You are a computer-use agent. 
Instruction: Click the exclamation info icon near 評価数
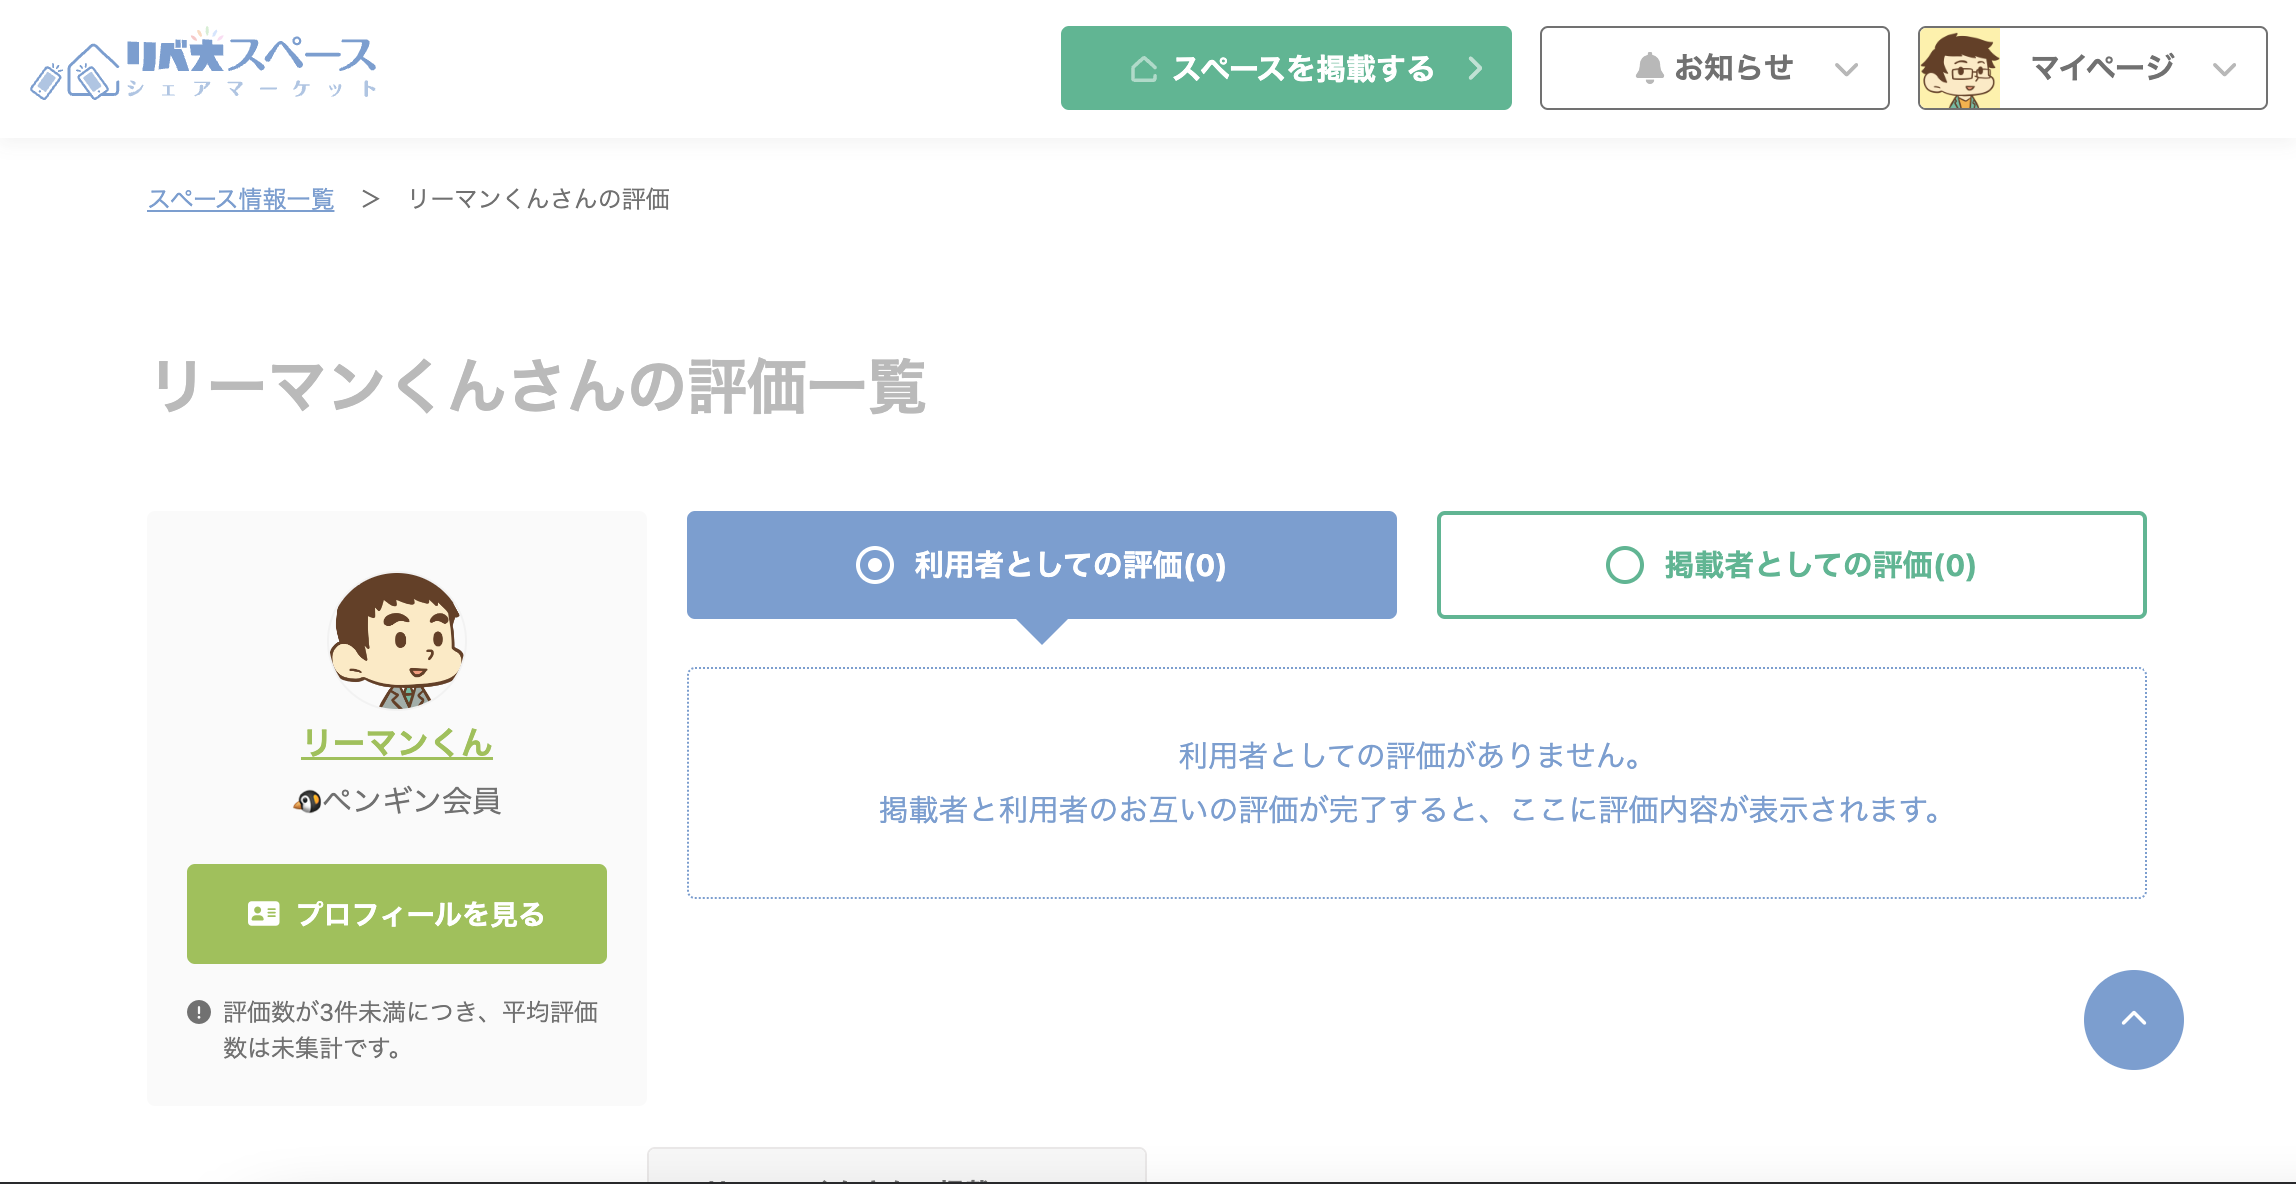tap(199, 1012)
